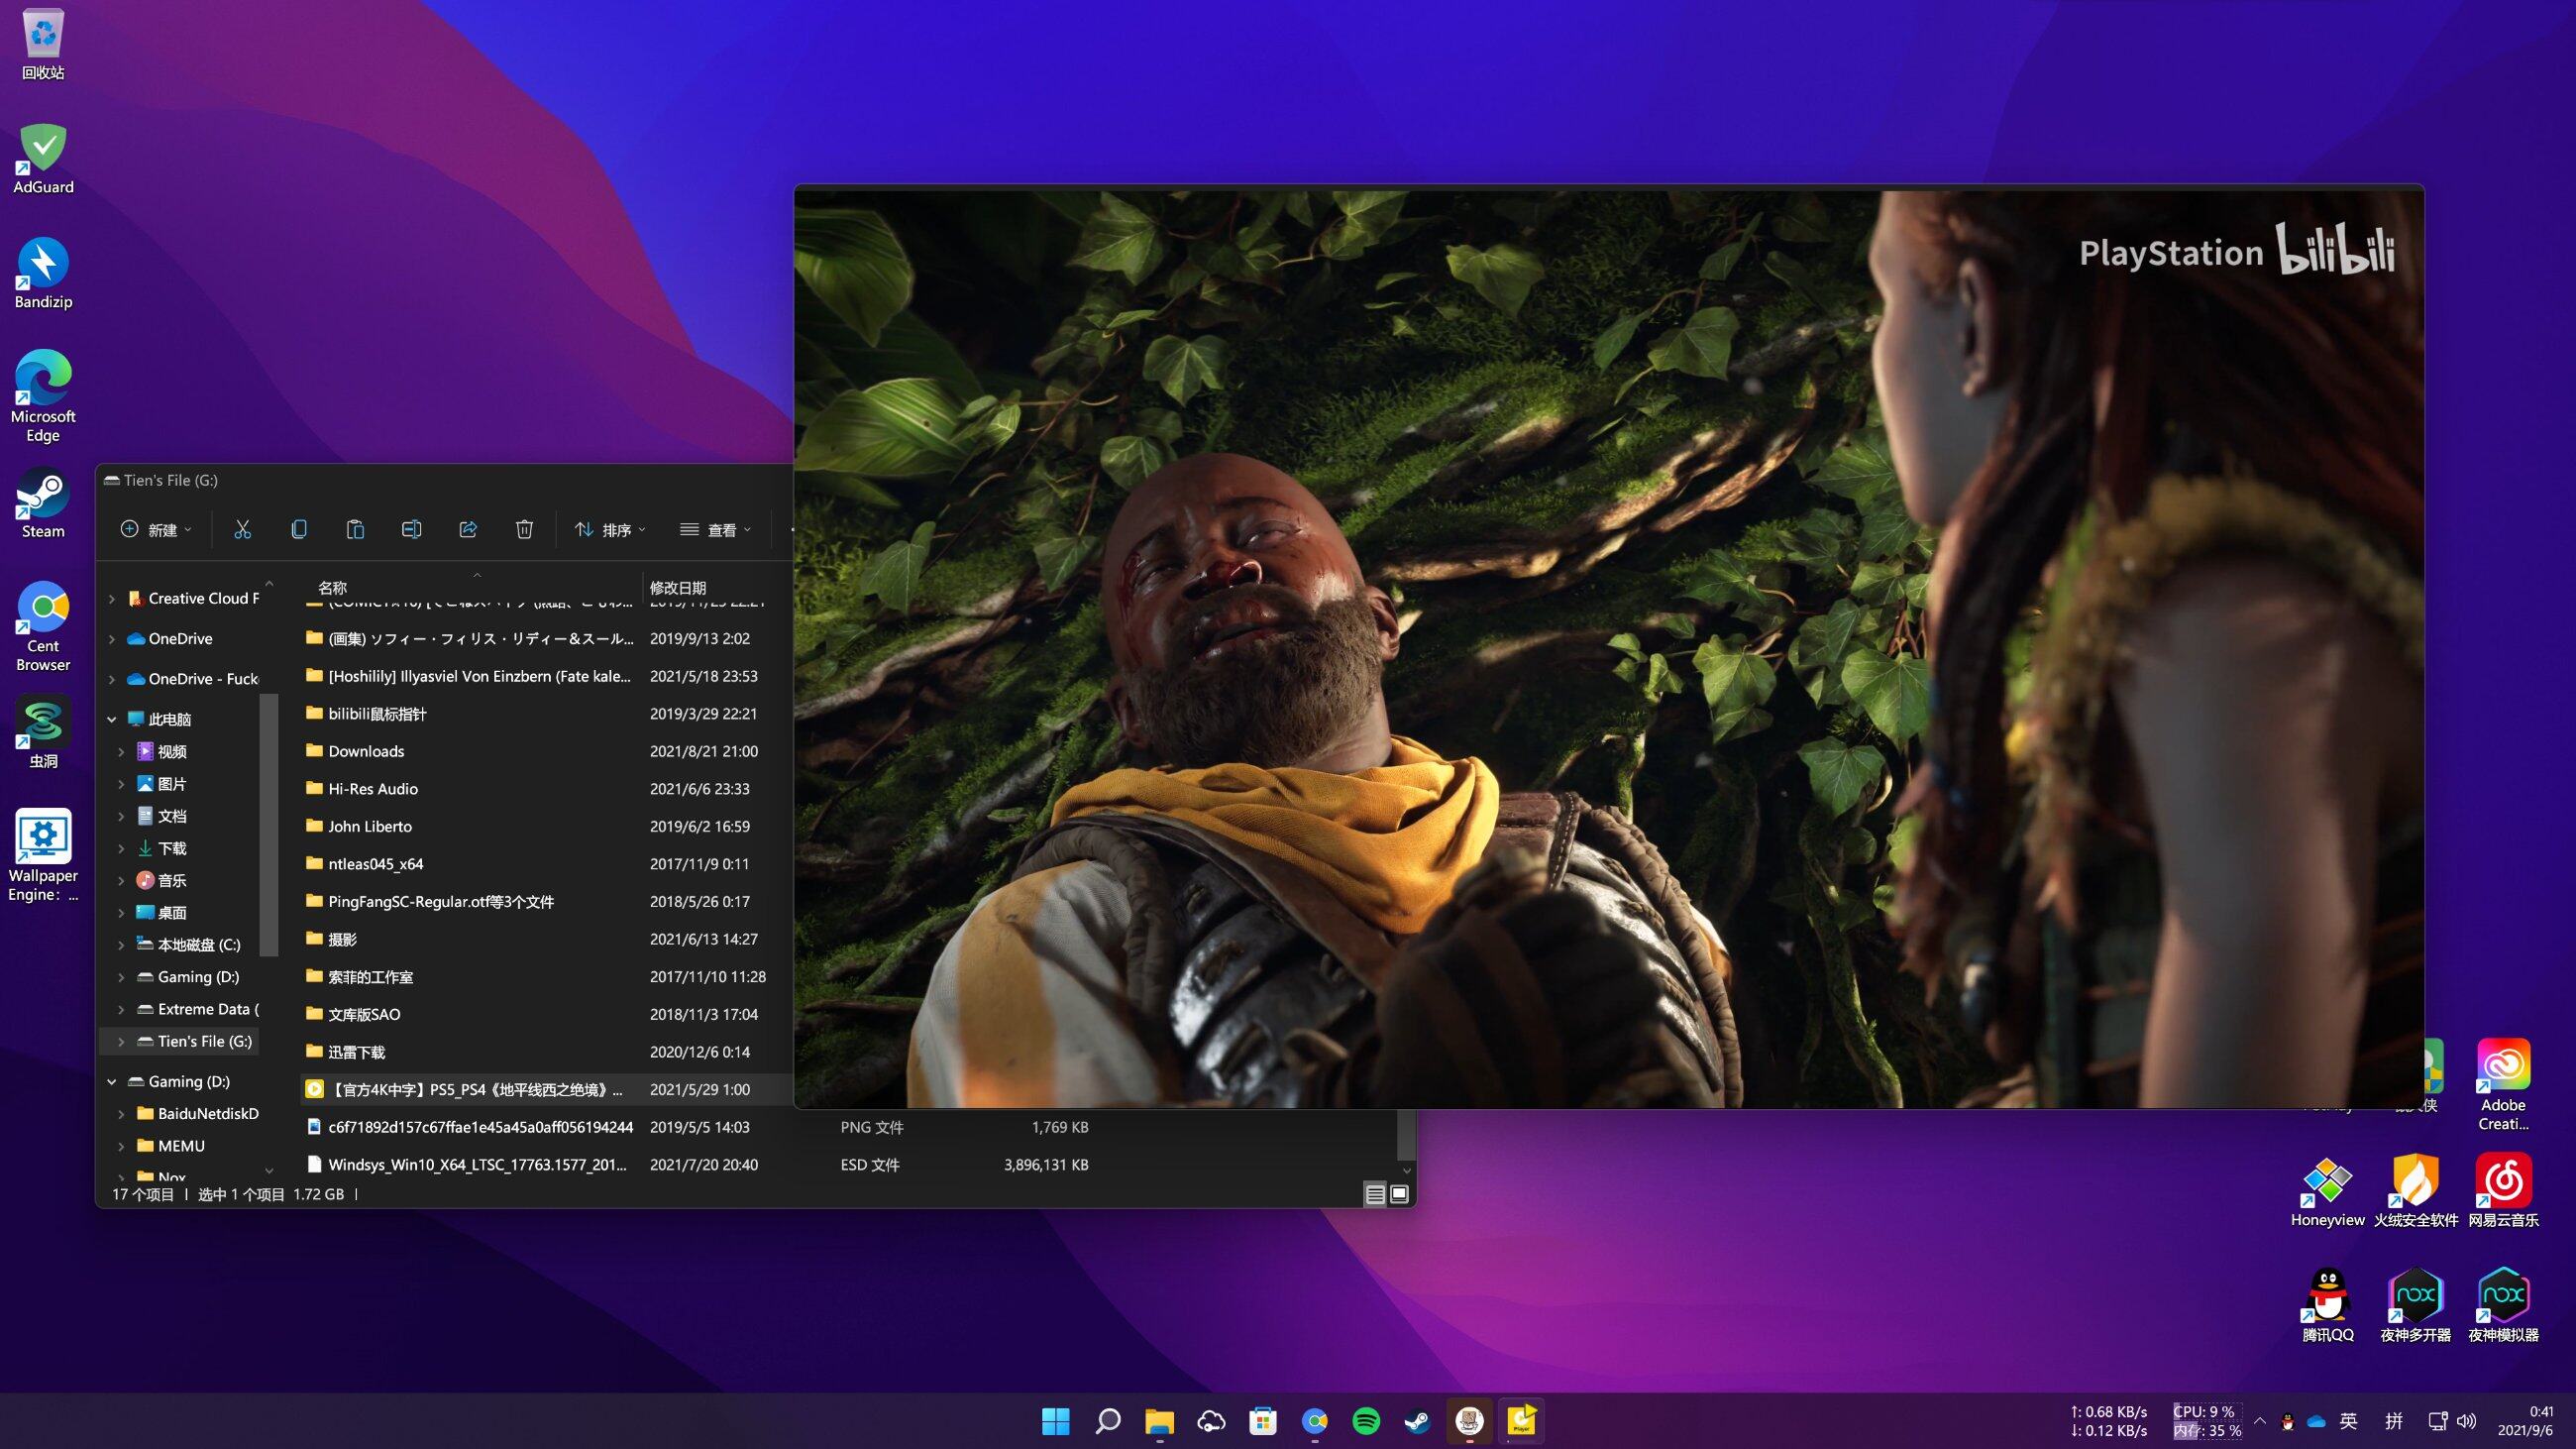Expand the 视频 tree node

(121, 751)
